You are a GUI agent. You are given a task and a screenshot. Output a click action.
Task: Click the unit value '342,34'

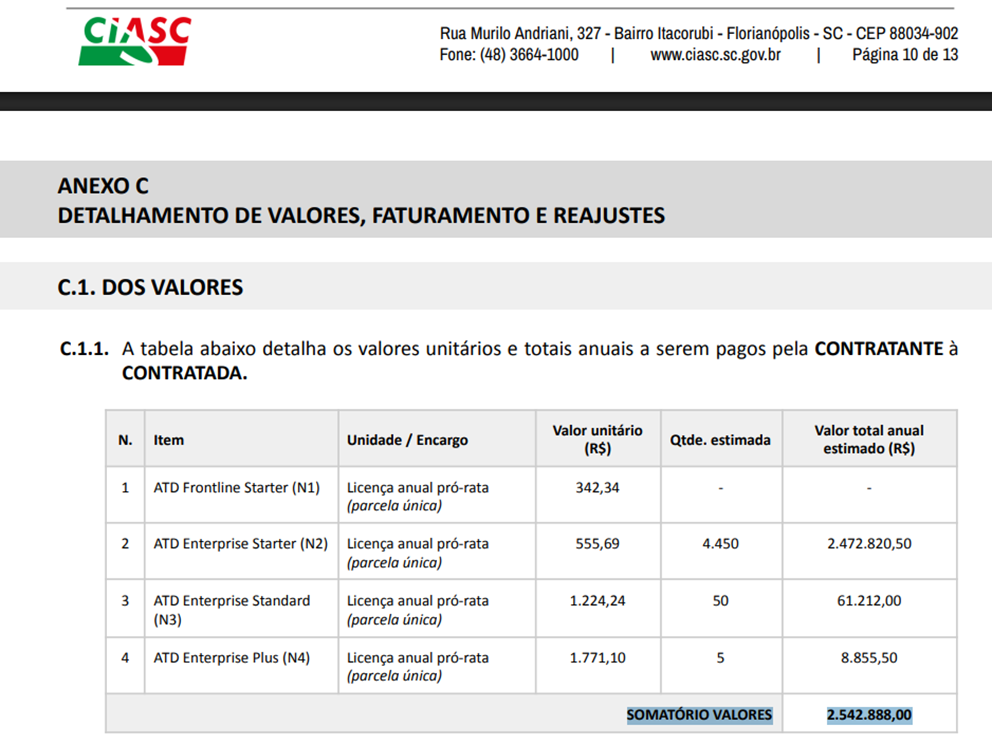point(597,488)
